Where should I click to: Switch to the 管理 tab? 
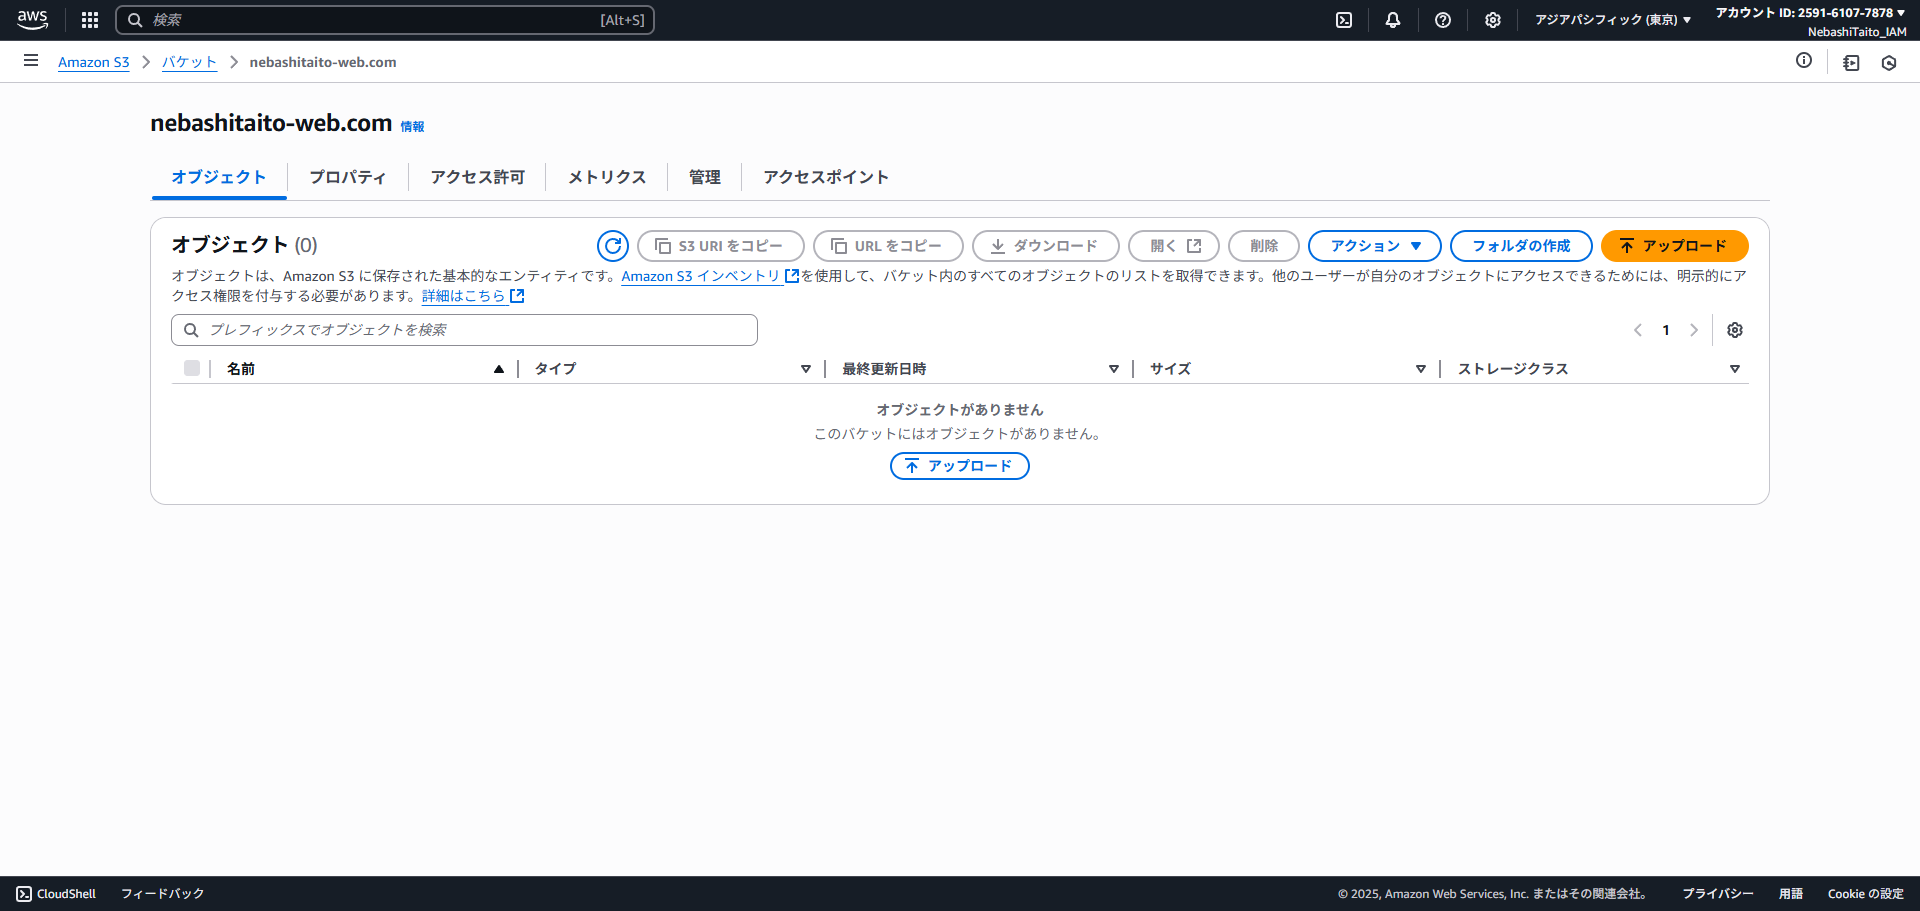pyautogui.click(x=705, y=177)
